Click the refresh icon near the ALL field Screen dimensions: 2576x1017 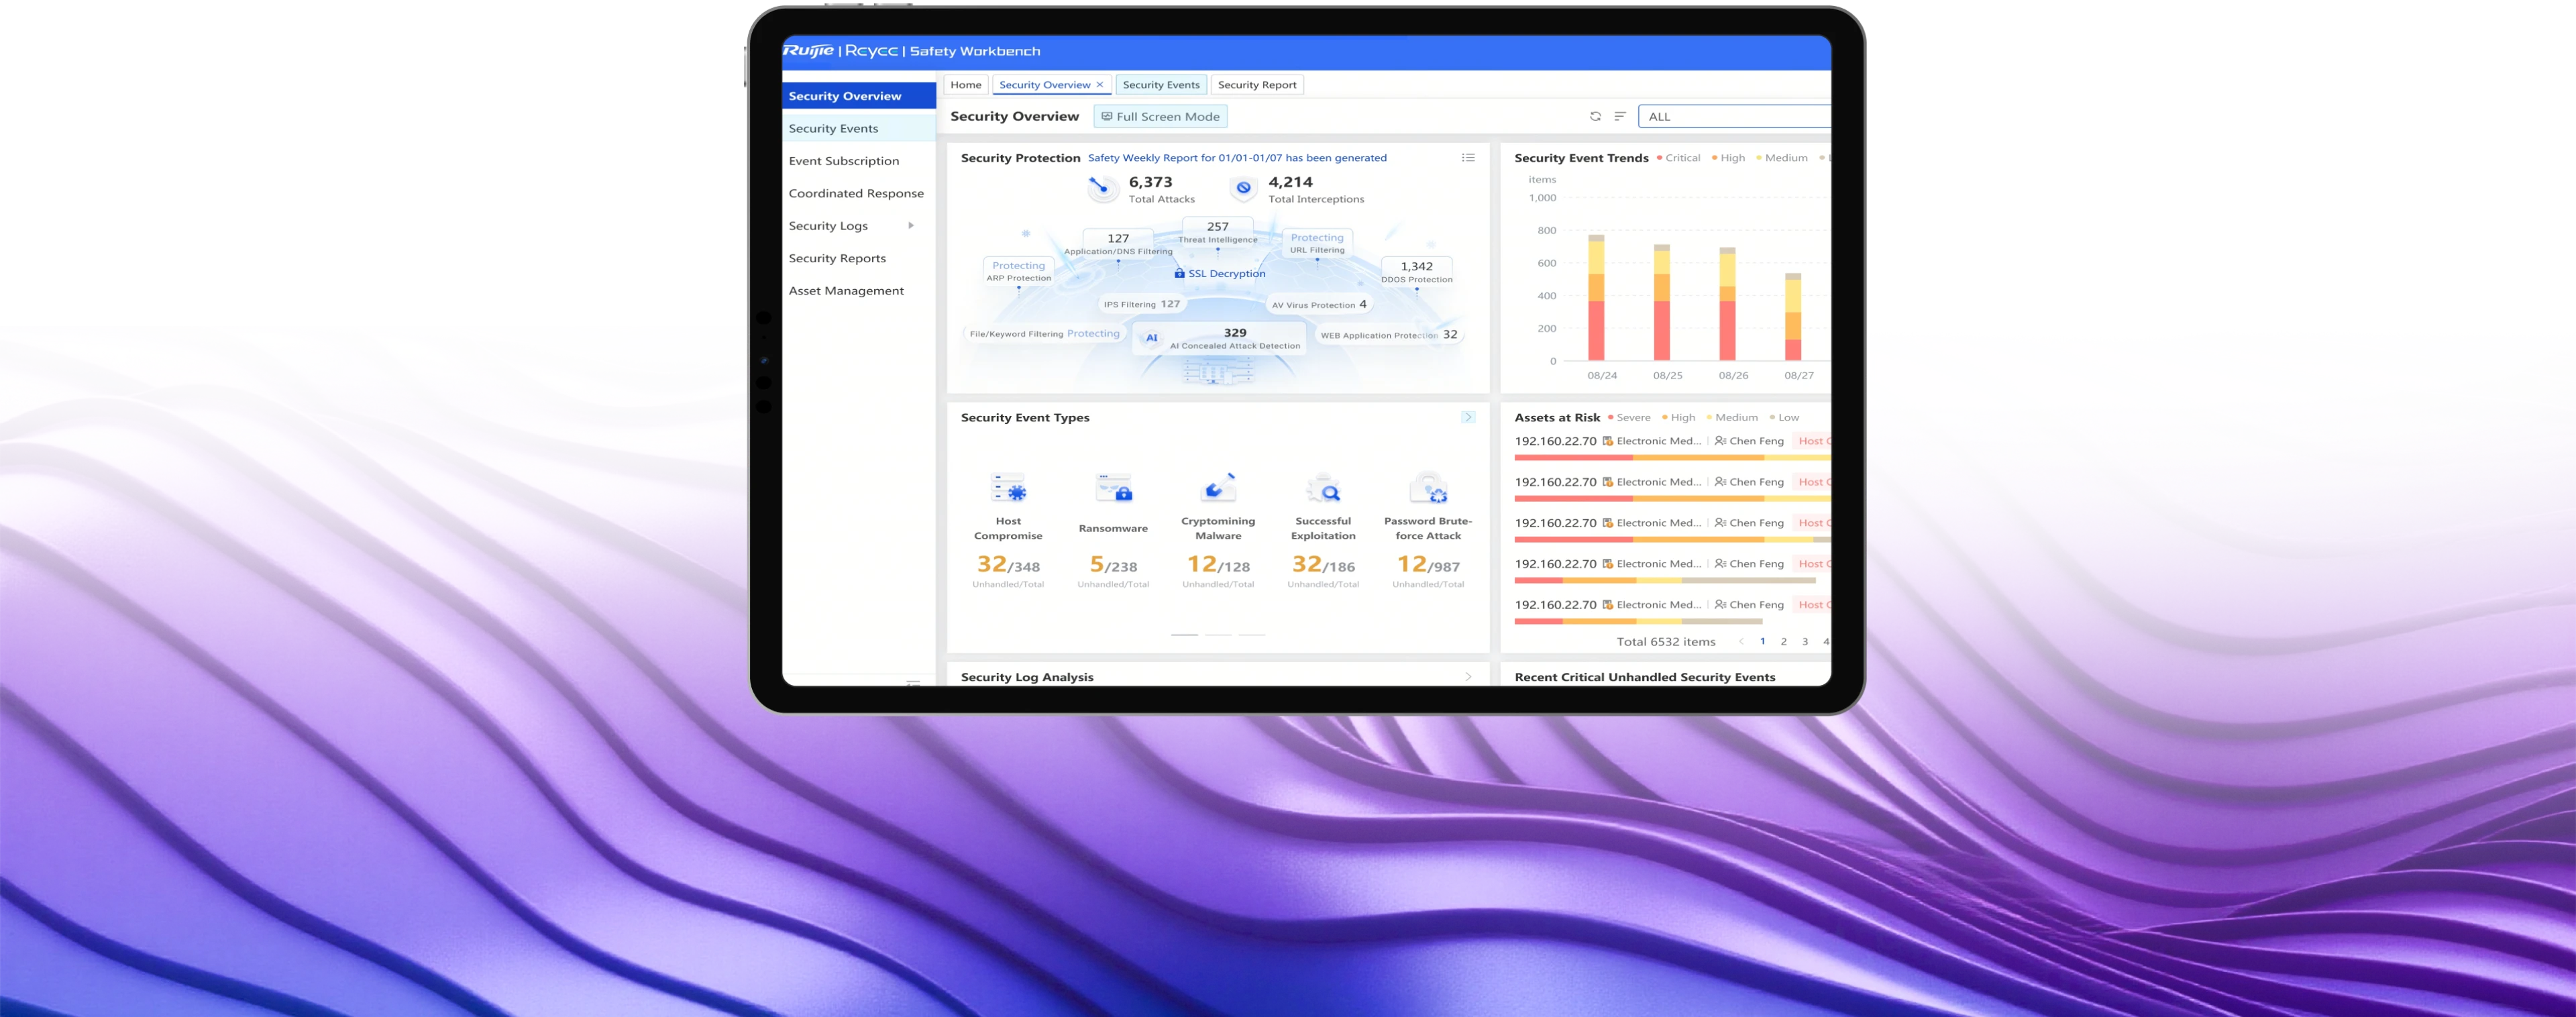click(x=1595, y=117)
